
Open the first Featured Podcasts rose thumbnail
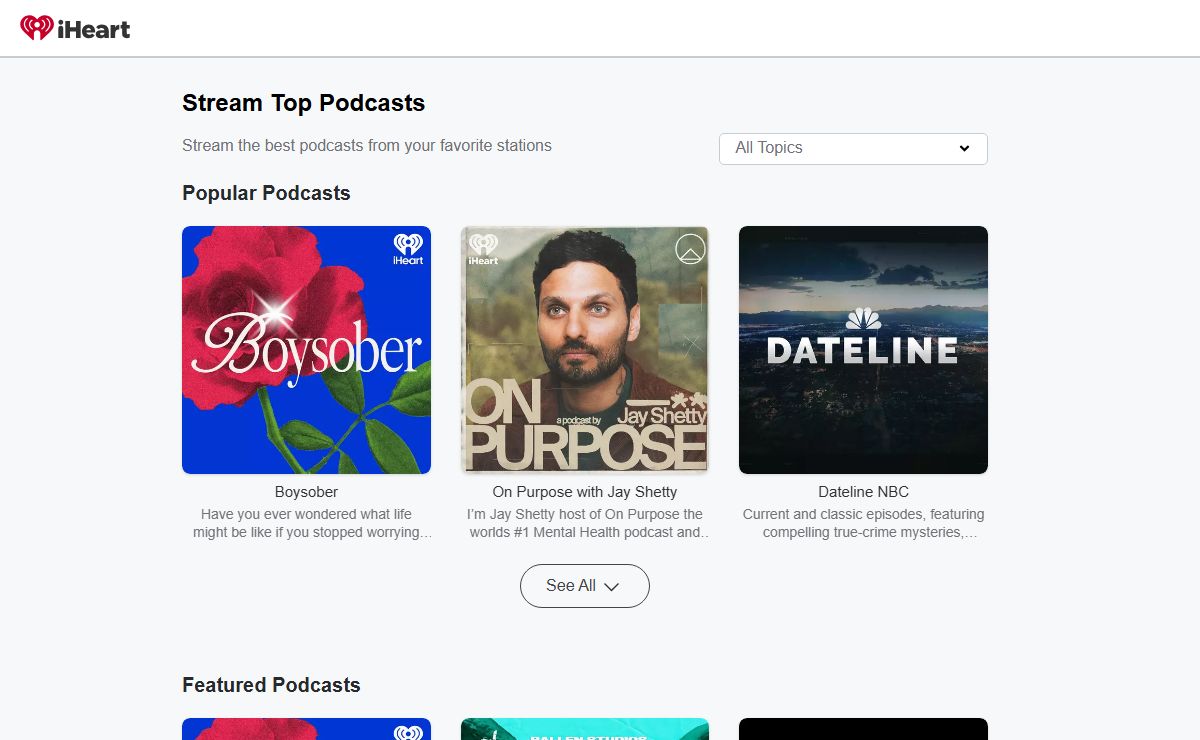click(306, 729)
